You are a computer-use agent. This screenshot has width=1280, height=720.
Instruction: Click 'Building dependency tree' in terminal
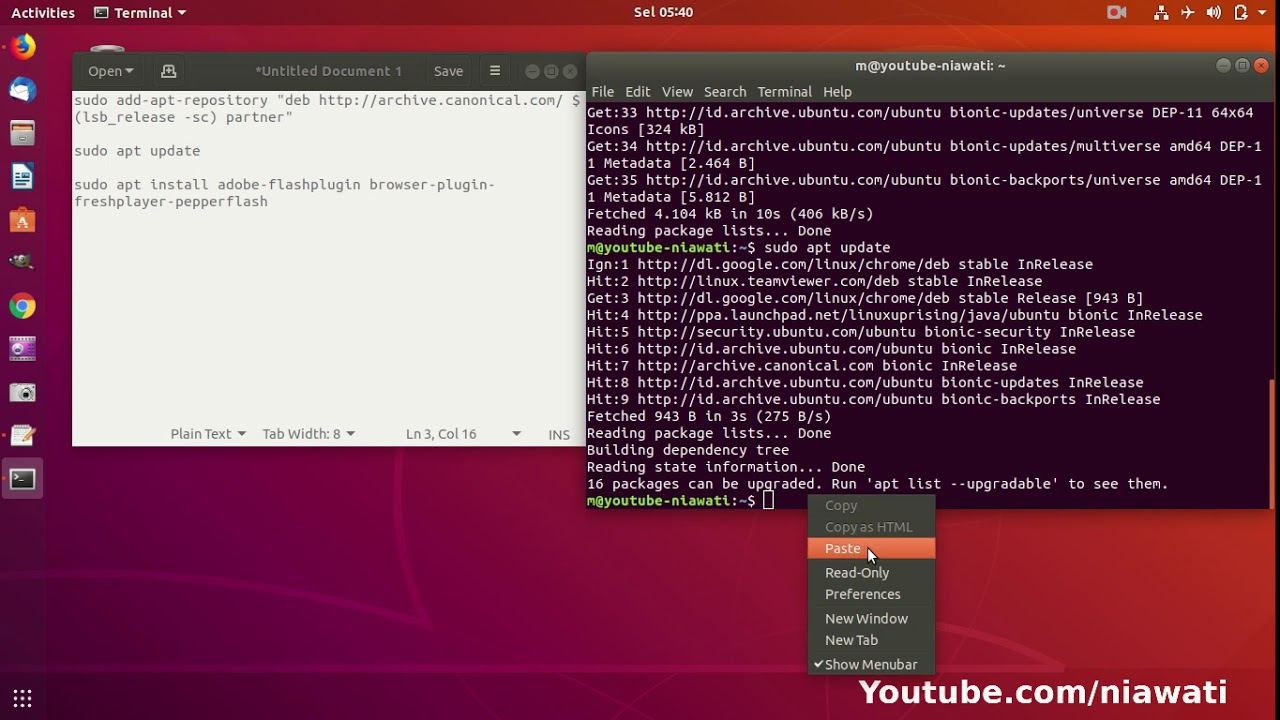(688, 450)
